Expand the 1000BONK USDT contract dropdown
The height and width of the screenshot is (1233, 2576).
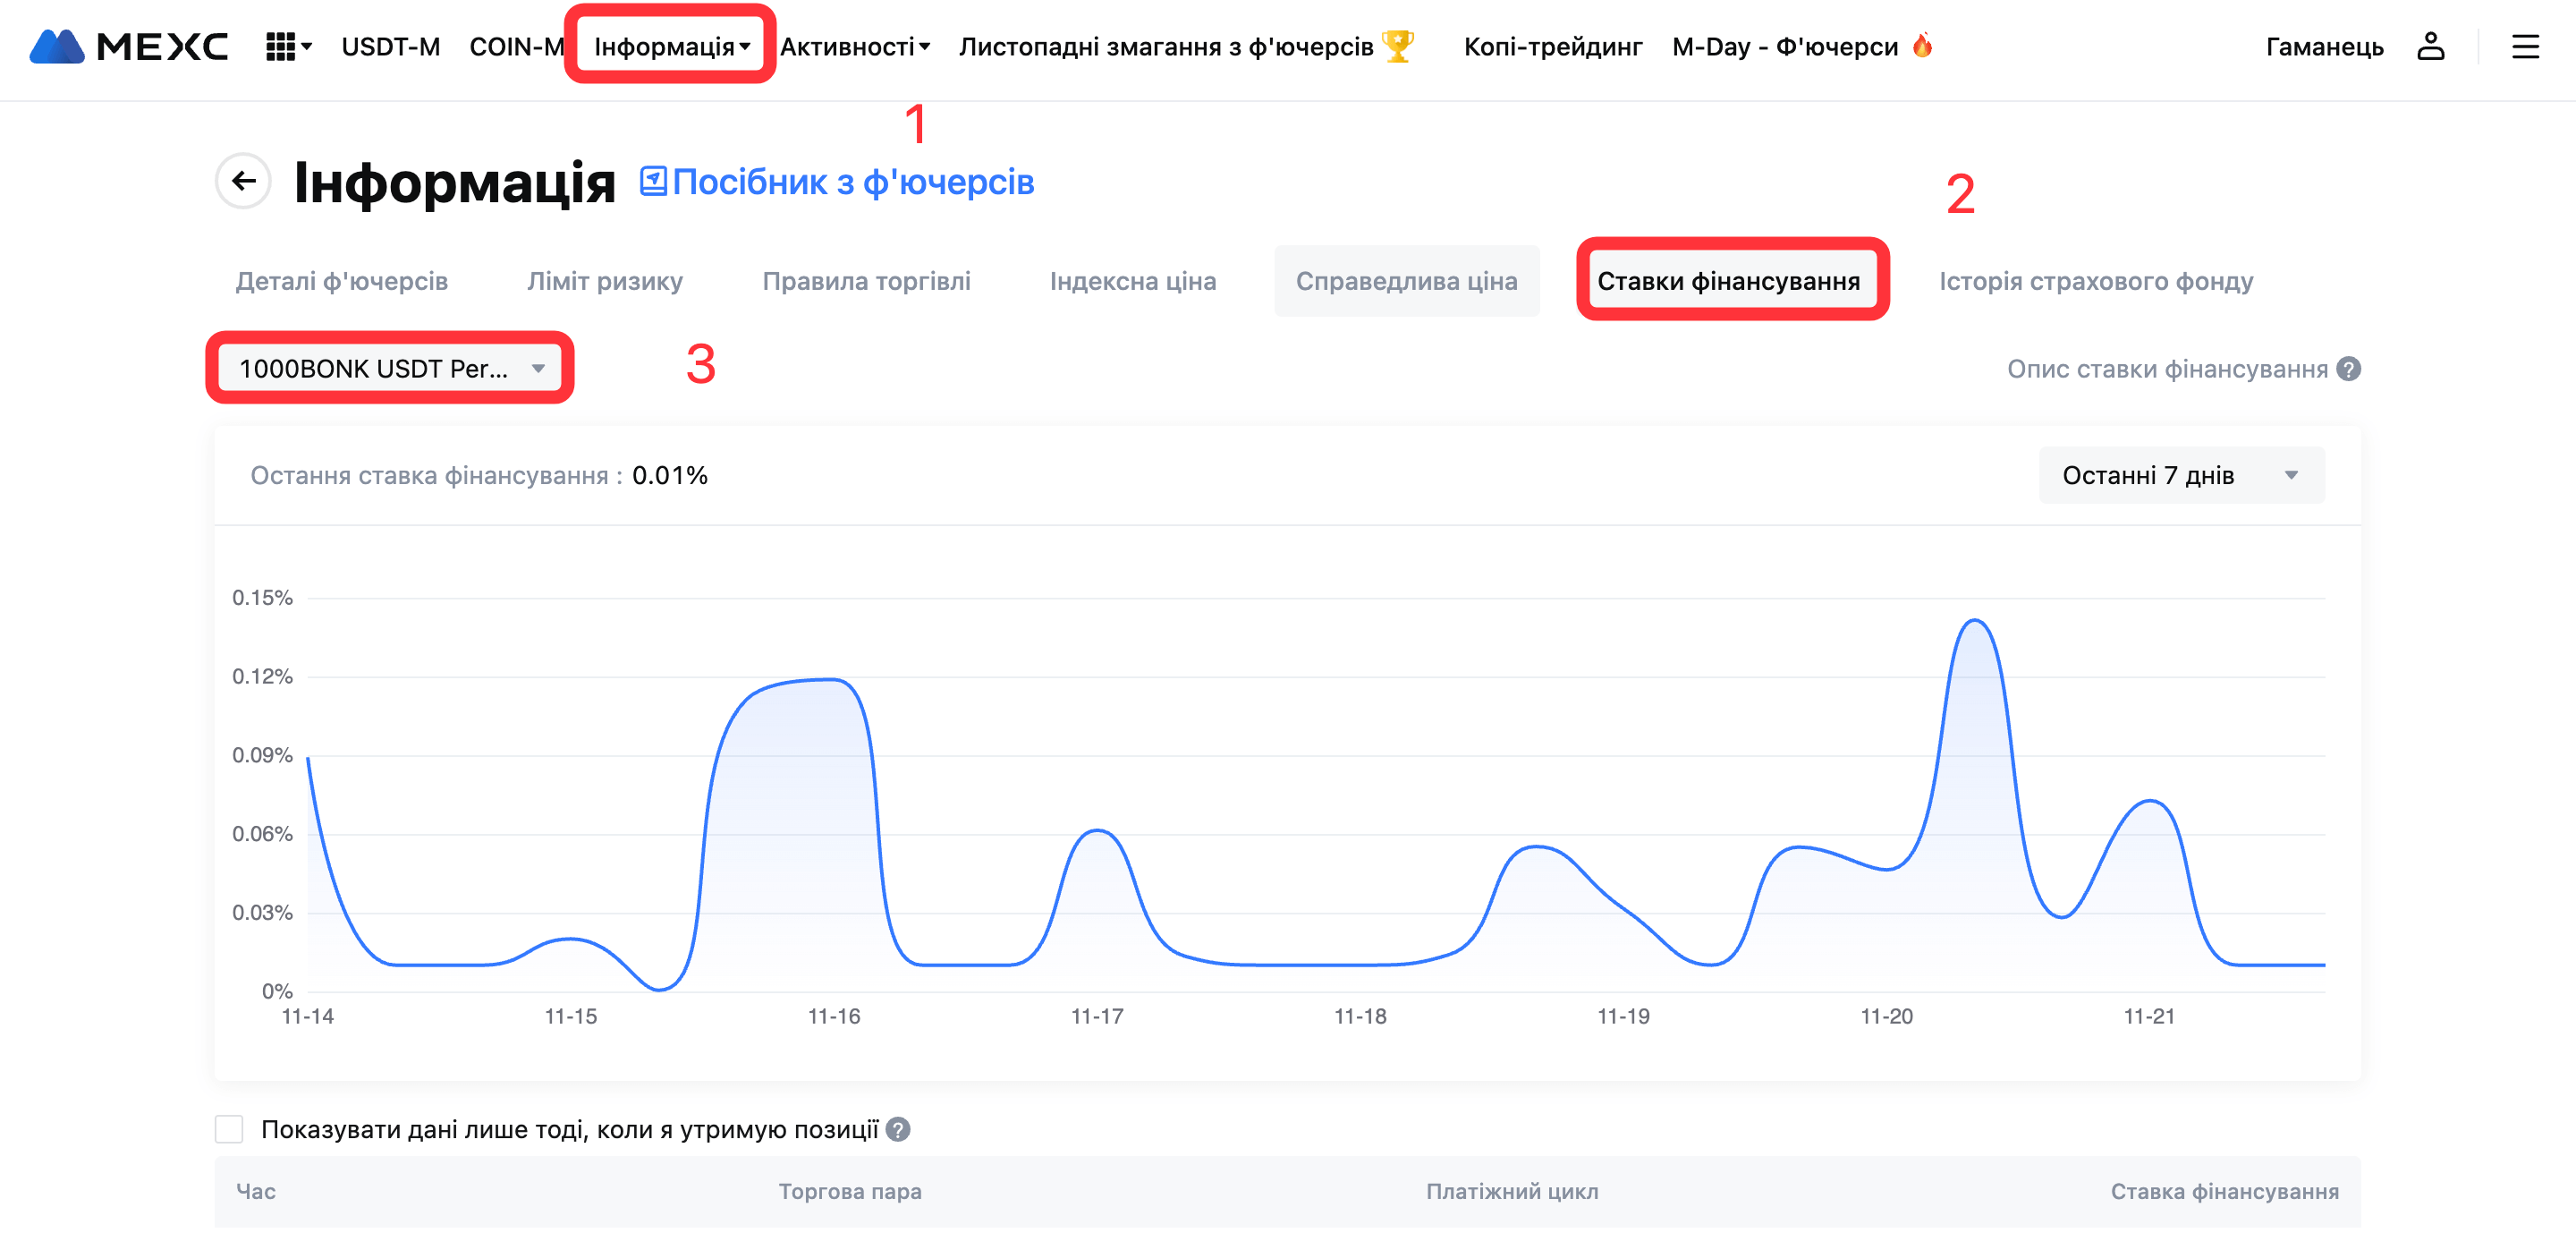point(390,369)
